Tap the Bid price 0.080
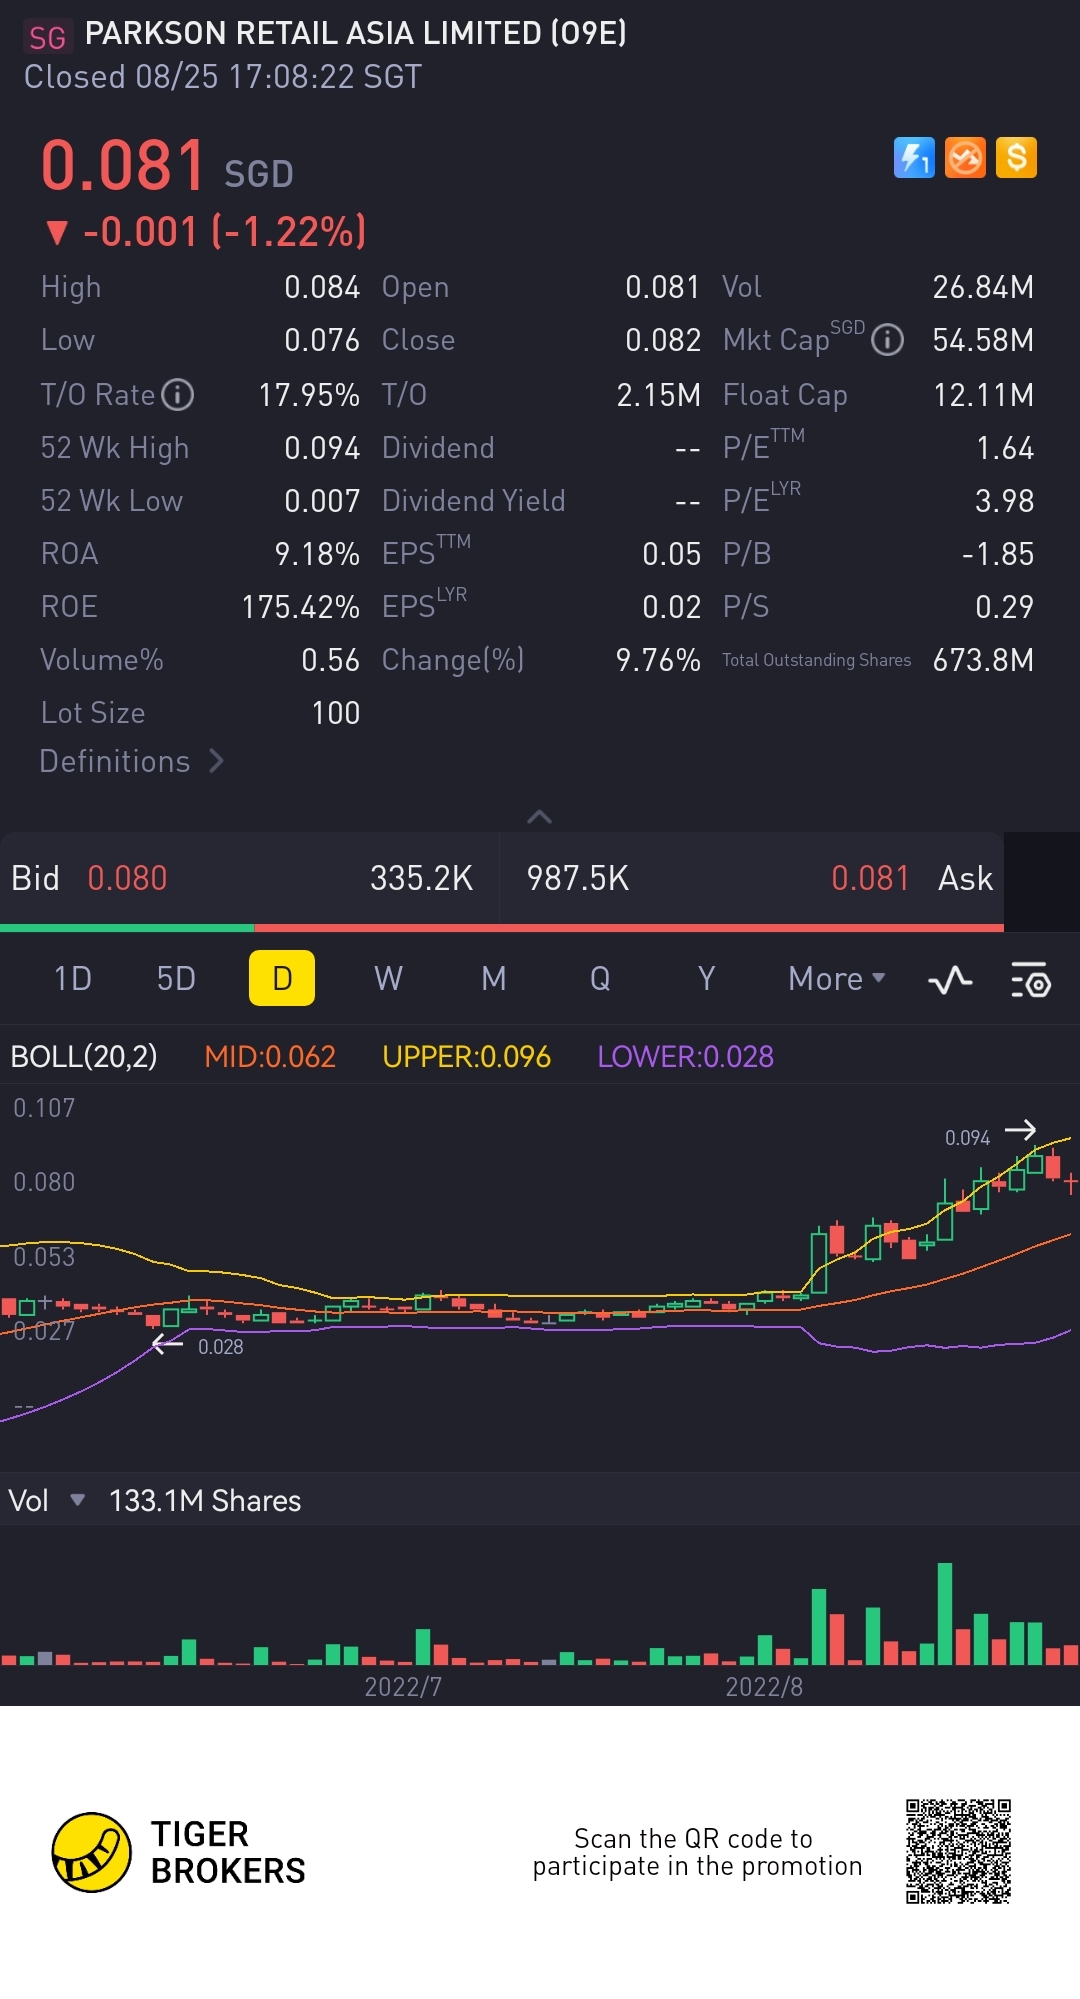 click(x=127, y=878)
